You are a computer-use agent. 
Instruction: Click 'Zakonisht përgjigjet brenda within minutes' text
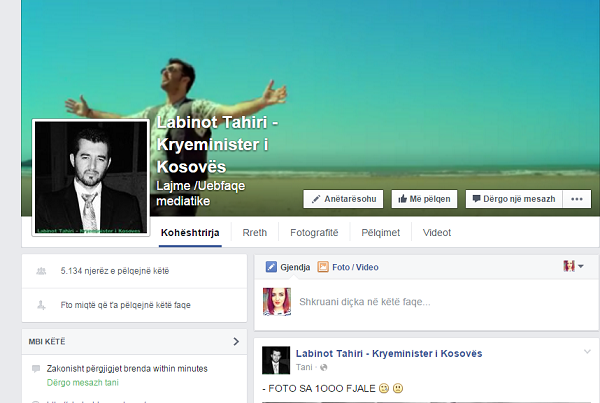127,369
